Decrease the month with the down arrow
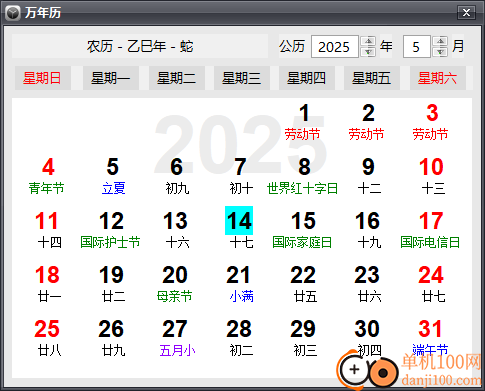The width and height of the screenshot is (485, 391). point(440,52)
